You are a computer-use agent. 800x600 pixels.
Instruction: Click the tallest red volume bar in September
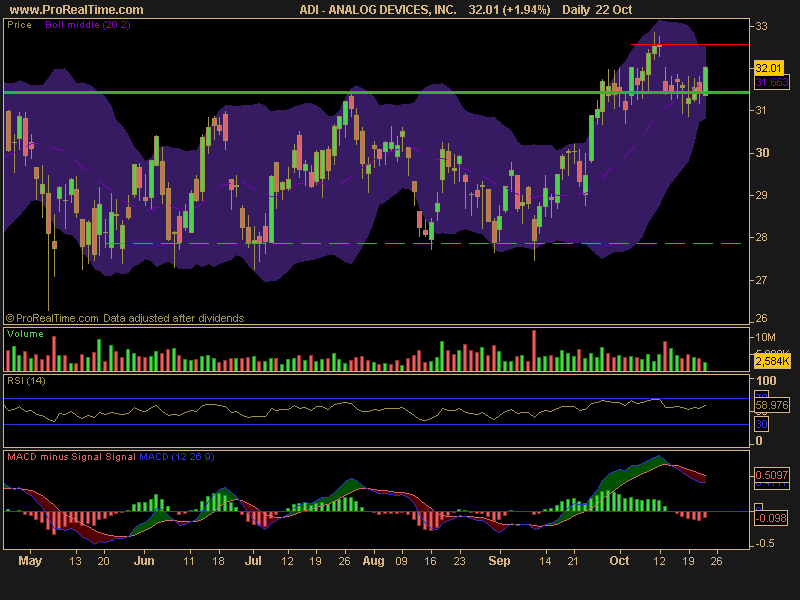534,351
